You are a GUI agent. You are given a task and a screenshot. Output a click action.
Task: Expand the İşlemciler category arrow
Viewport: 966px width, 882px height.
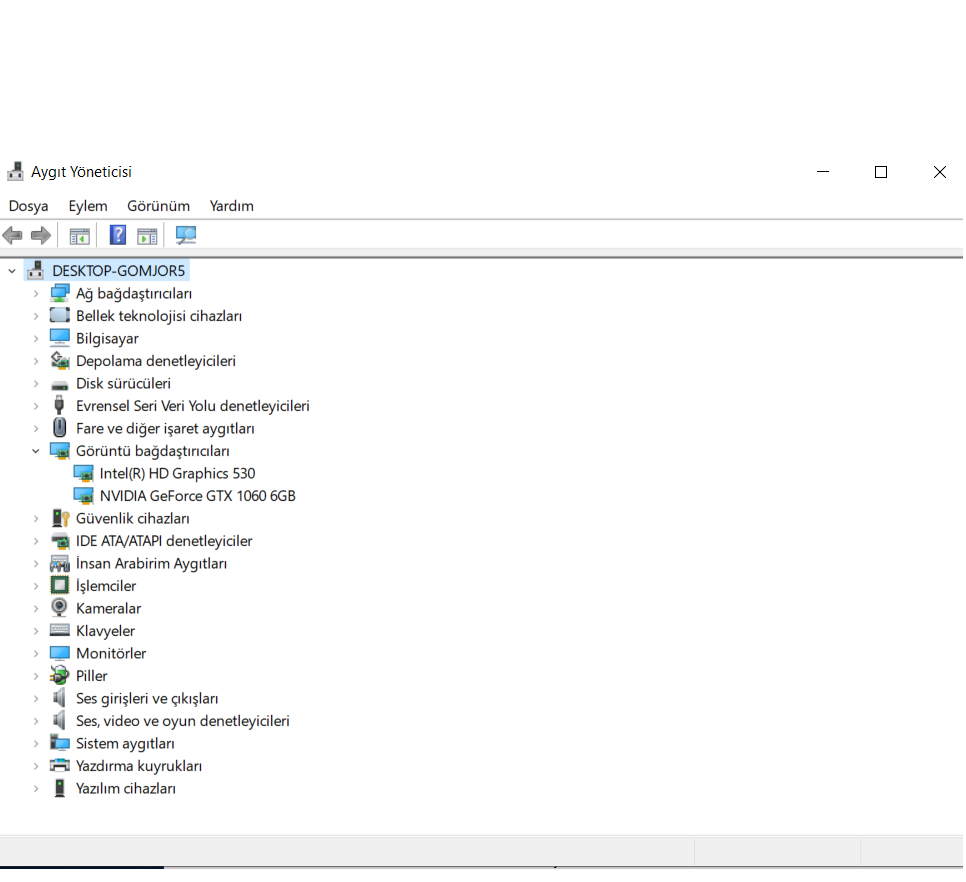tap(36, 586)
